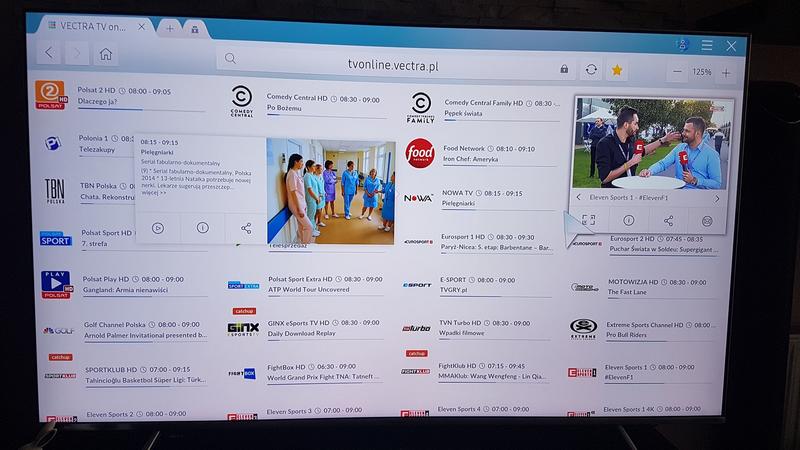Open Comedy Central Family 'Pępek świata' entry
This screenshot has width=800, height=450.
pyautogui.click(x=502, y=109)
